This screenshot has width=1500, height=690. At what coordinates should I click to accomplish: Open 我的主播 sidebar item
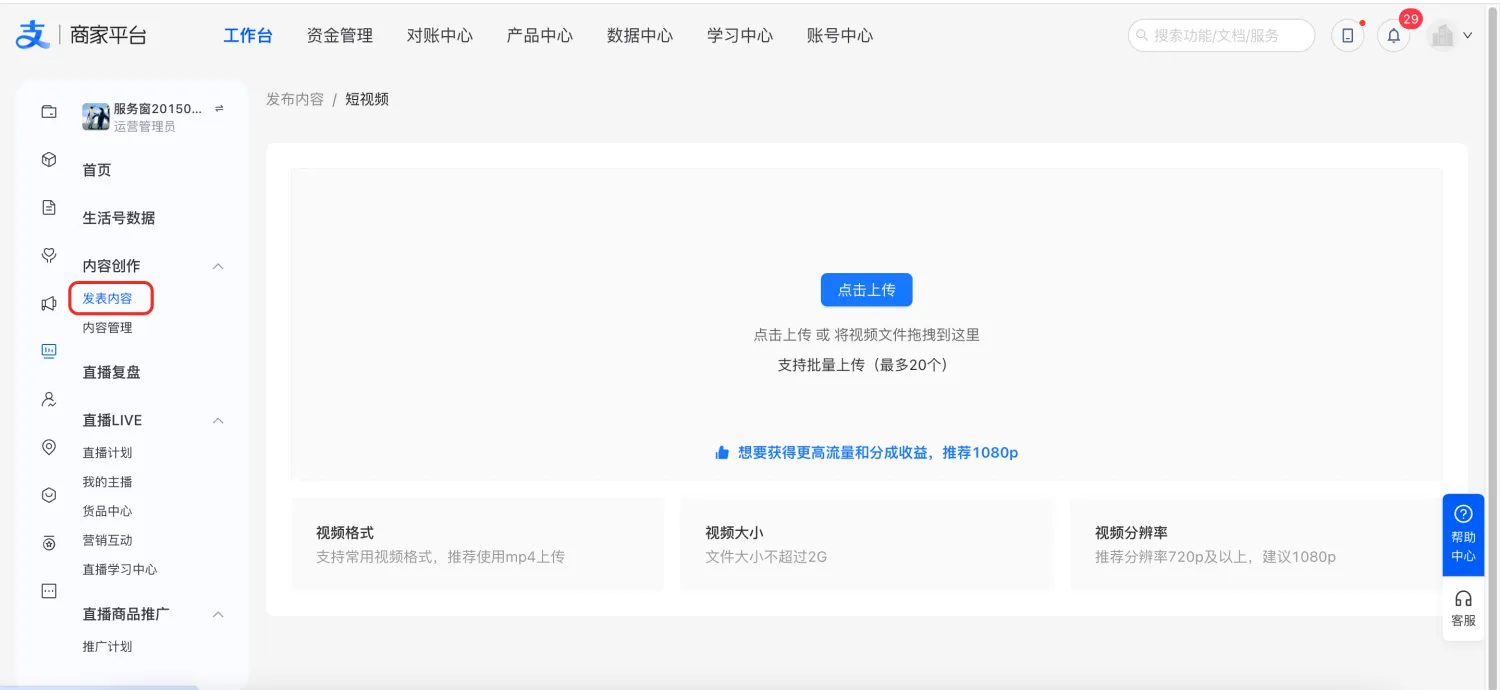(x=107, y=481)
